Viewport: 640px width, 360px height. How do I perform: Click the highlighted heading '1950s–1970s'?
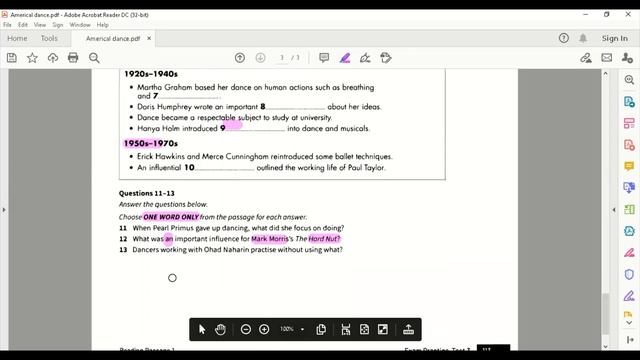pyautogui.click(x=151, y=143)
